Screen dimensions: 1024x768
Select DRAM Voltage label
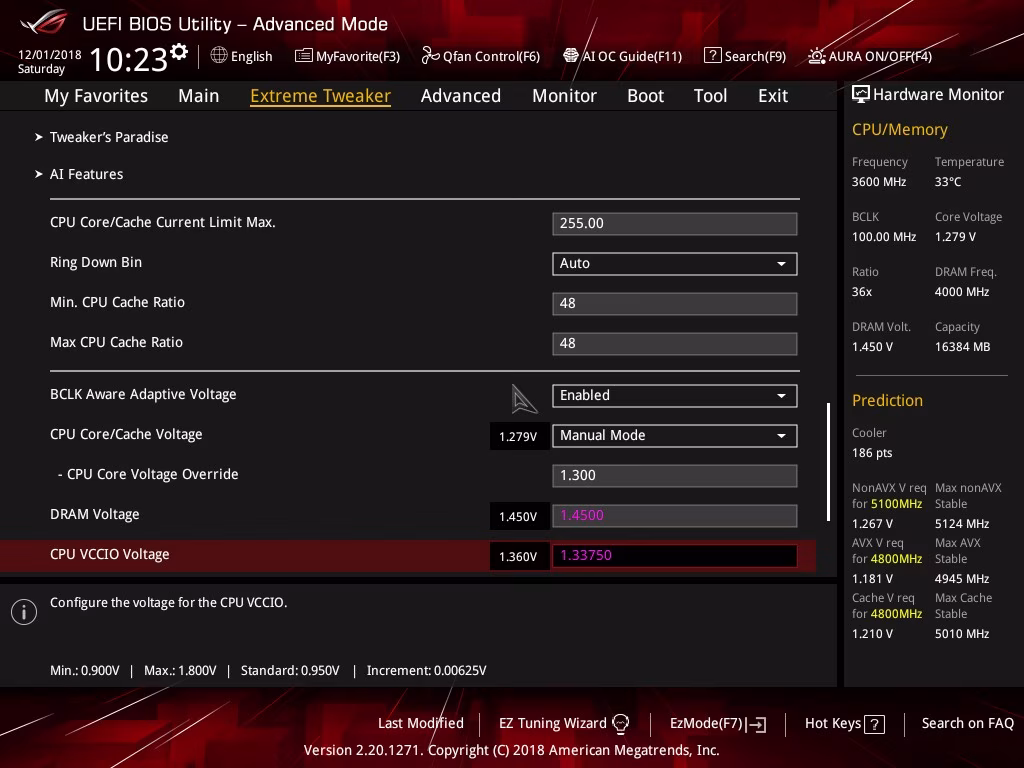(95, 515)
